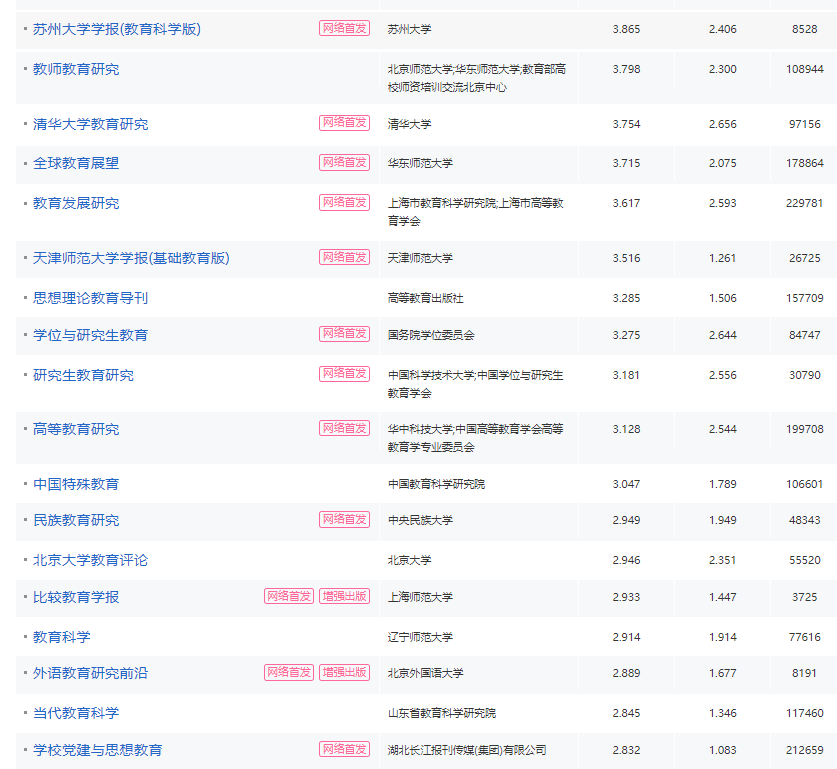Image resolution: width=837 pixels, height=769 pixels.
Task: Click value 2.656 in 清华大学教育研究 row
Action: pos(723,124)
